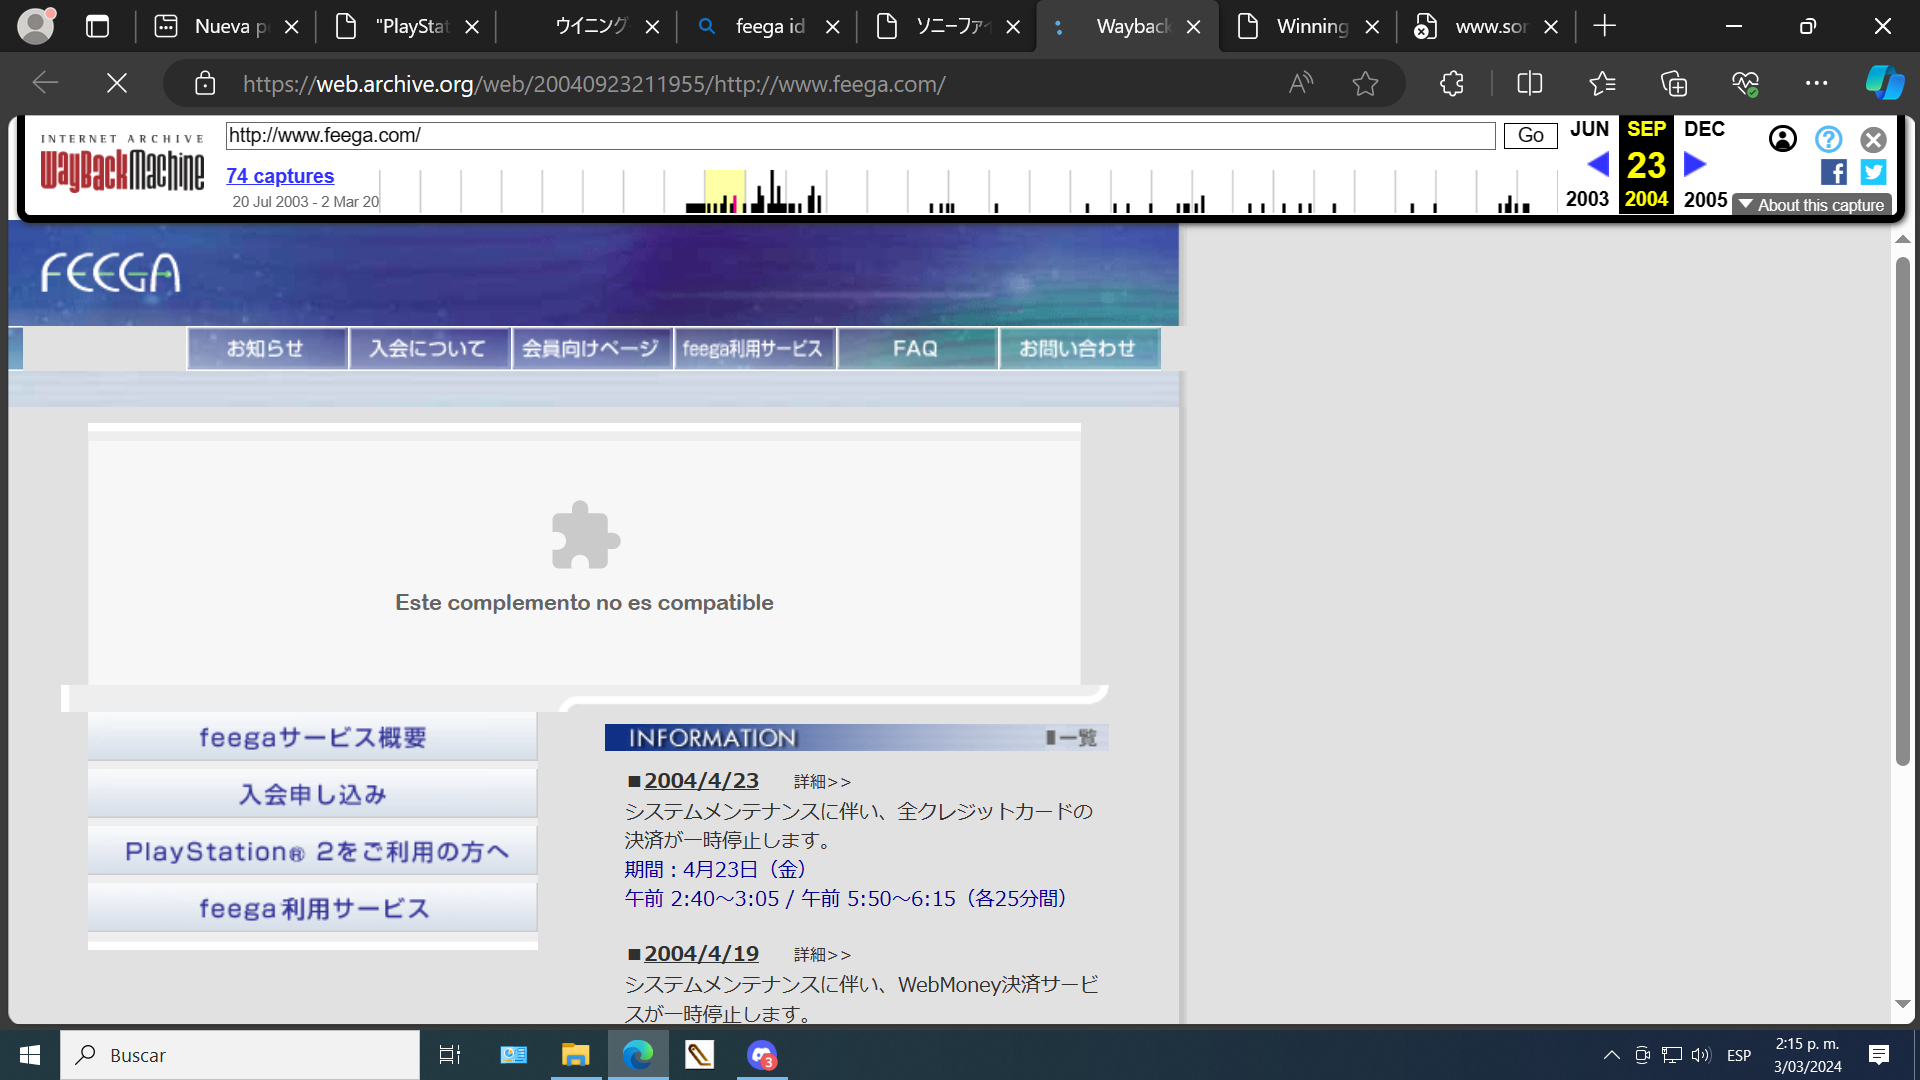Select the 2003 year in timeline

tap(1587, 199)
